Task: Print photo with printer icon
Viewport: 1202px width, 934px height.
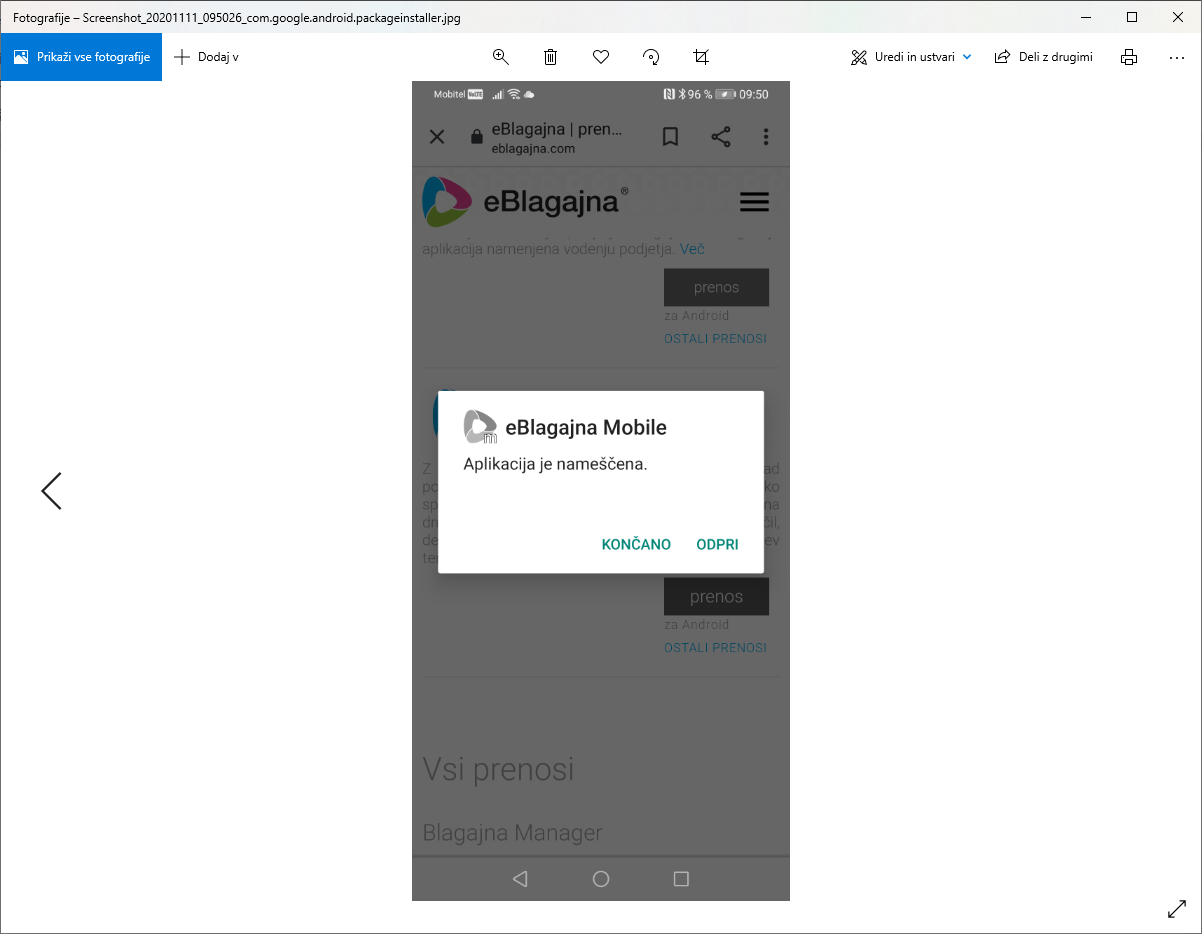Action: [x=1129, y=57]
